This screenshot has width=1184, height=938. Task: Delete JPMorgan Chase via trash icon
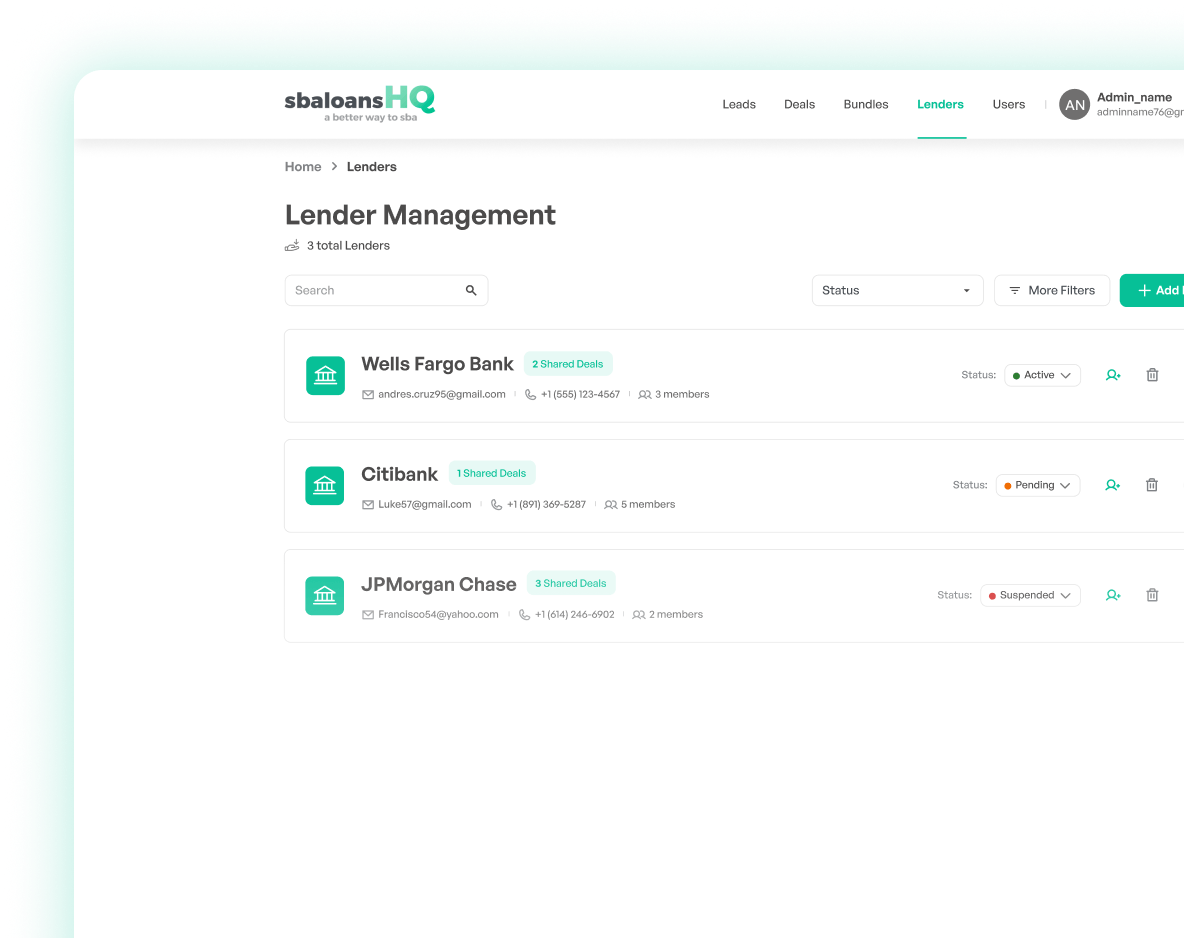click(x=1152, y=595)
